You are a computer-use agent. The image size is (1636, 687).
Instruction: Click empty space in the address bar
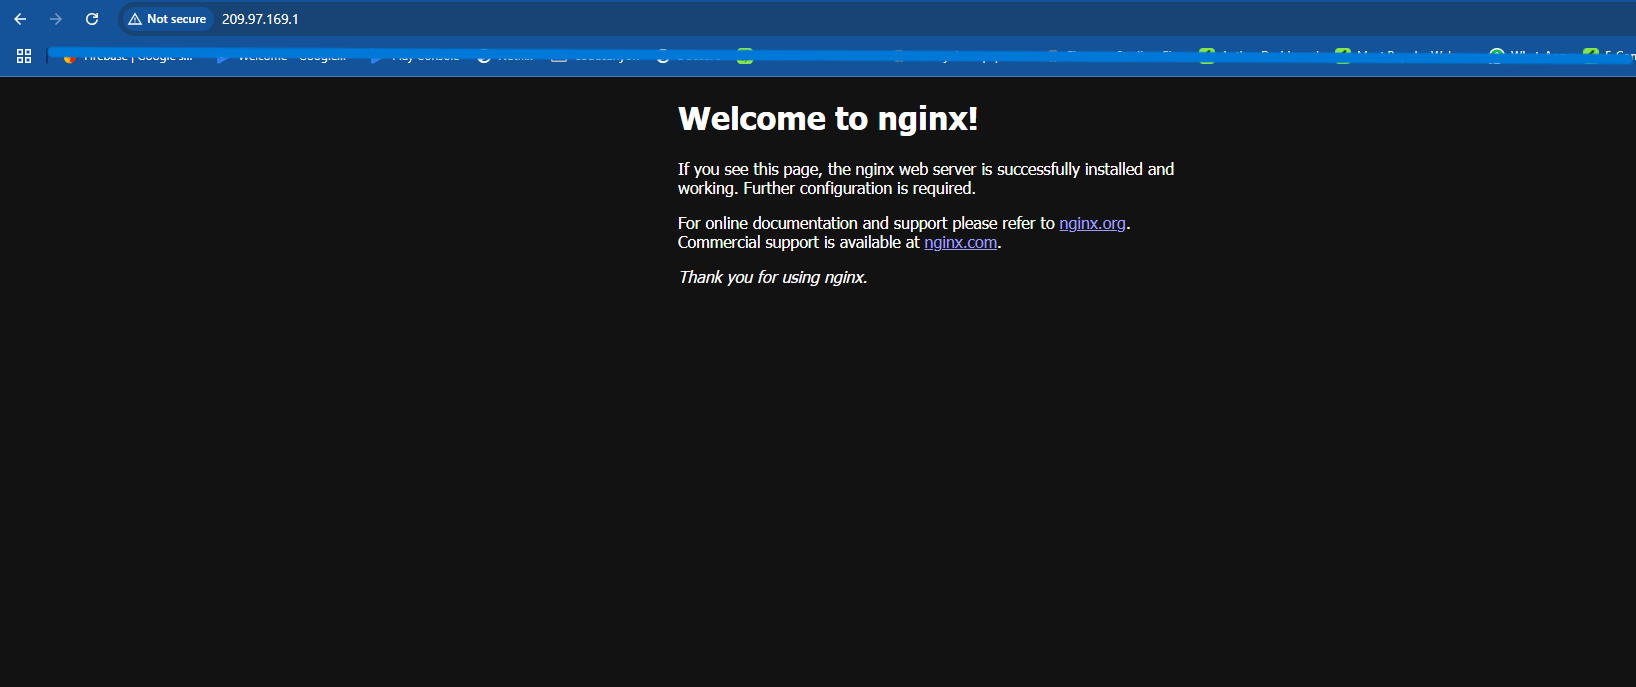900,19
